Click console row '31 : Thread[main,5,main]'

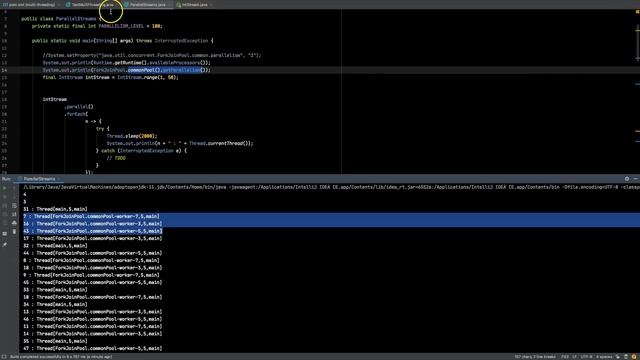coord(55,209)
